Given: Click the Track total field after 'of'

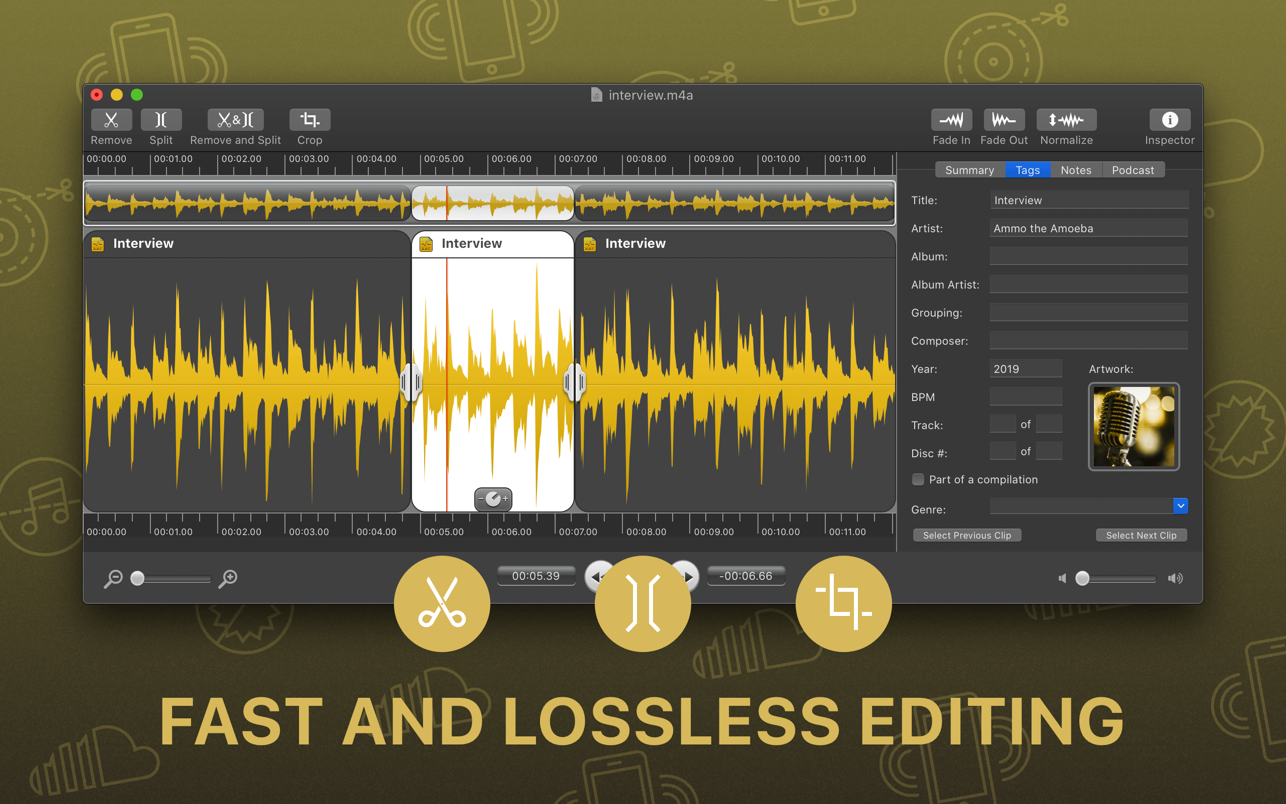Looking at the screenshot, I should 1049,424.
